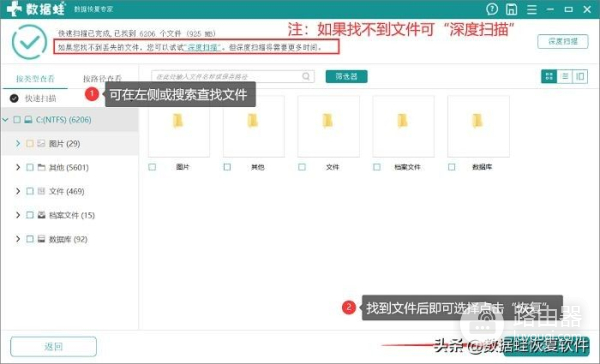The height and width of the screenshot is (364, 600).
Task: Select the 文件 (469) tree label
Action: (67, 191)
